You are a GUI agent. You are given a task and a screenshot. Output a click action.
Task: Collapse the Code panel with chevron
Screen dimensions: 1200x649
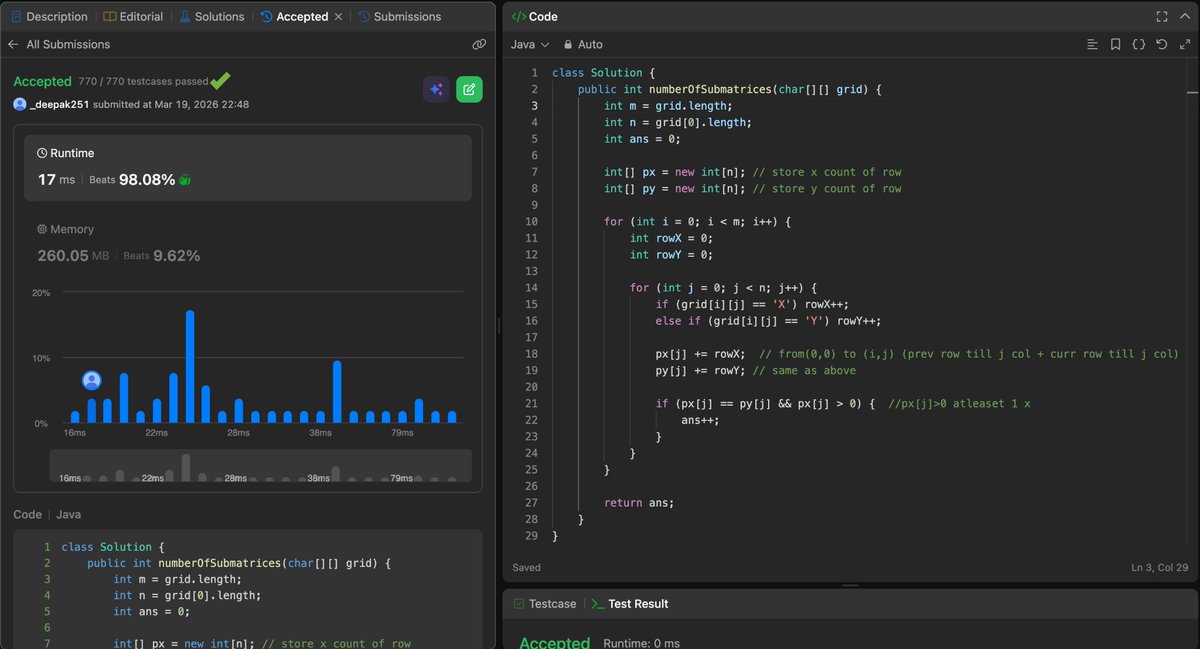(1184, 17)
